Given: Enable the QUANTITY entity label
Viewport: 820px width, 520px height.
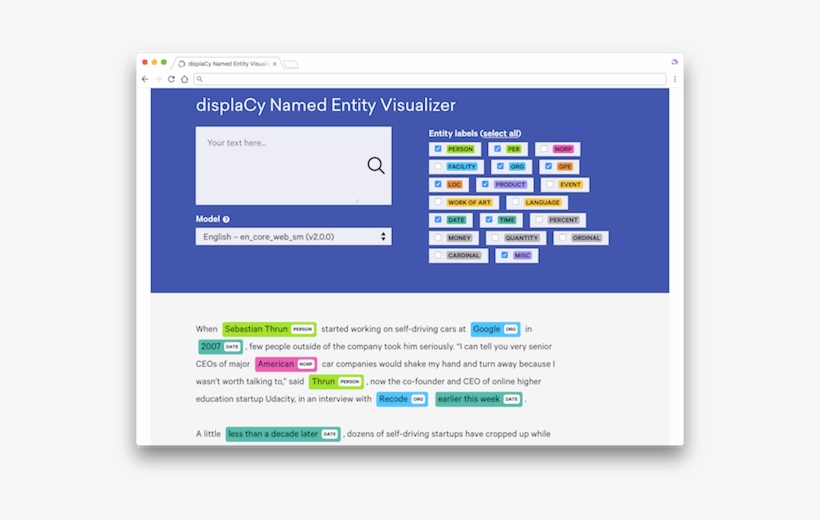Looking at the screenshot, I should [495, 238].
